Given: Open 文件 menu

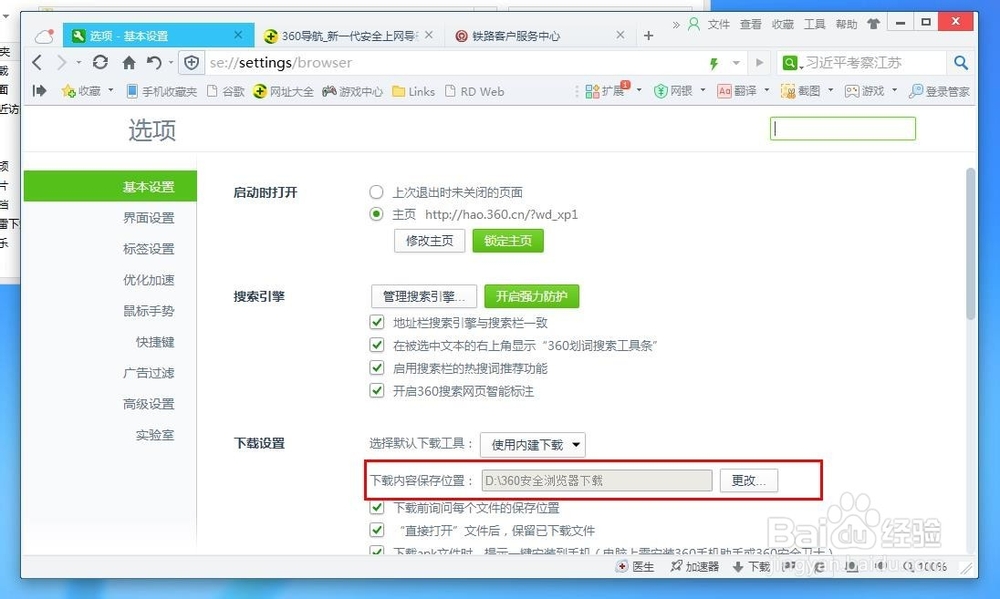Looking at the screenshot, I should tap(719, 24).
